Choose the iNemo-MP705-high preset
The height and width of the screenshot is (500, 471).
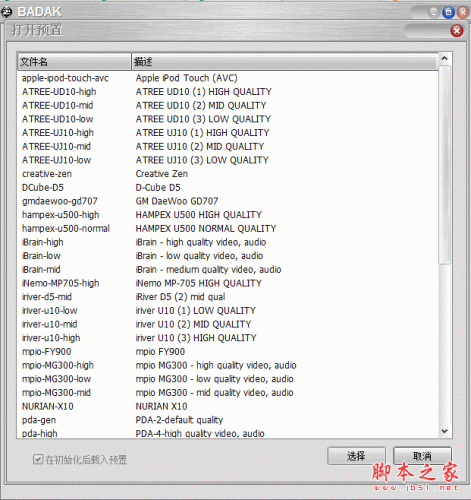point(61,283)
